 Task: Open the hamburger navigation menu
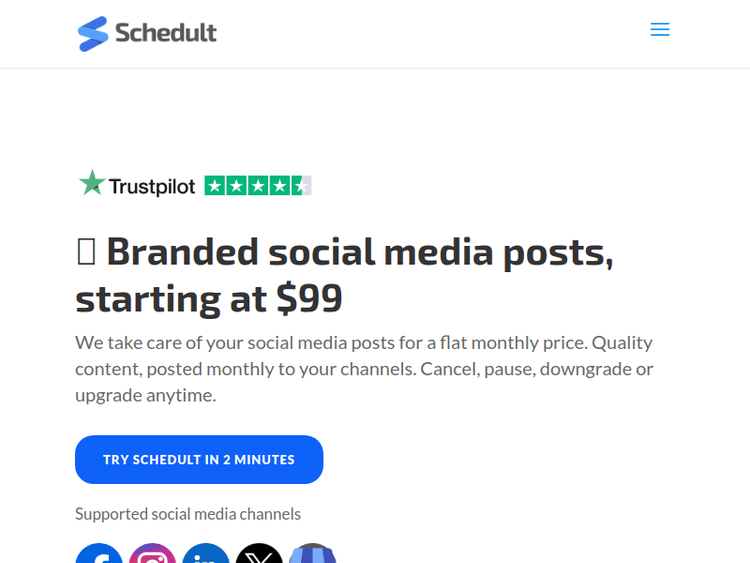pos(660,30)
